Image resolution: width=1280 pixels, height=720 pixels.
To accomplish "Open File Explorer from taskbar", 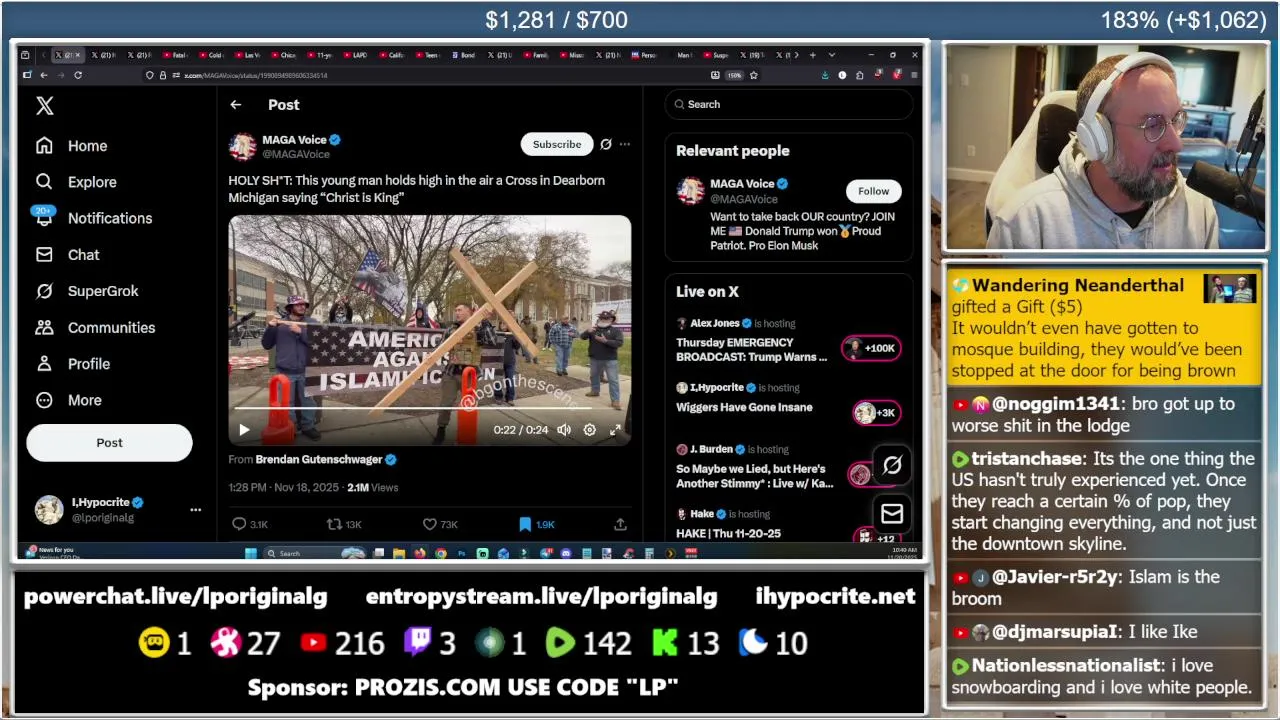I will coord(400,553).
